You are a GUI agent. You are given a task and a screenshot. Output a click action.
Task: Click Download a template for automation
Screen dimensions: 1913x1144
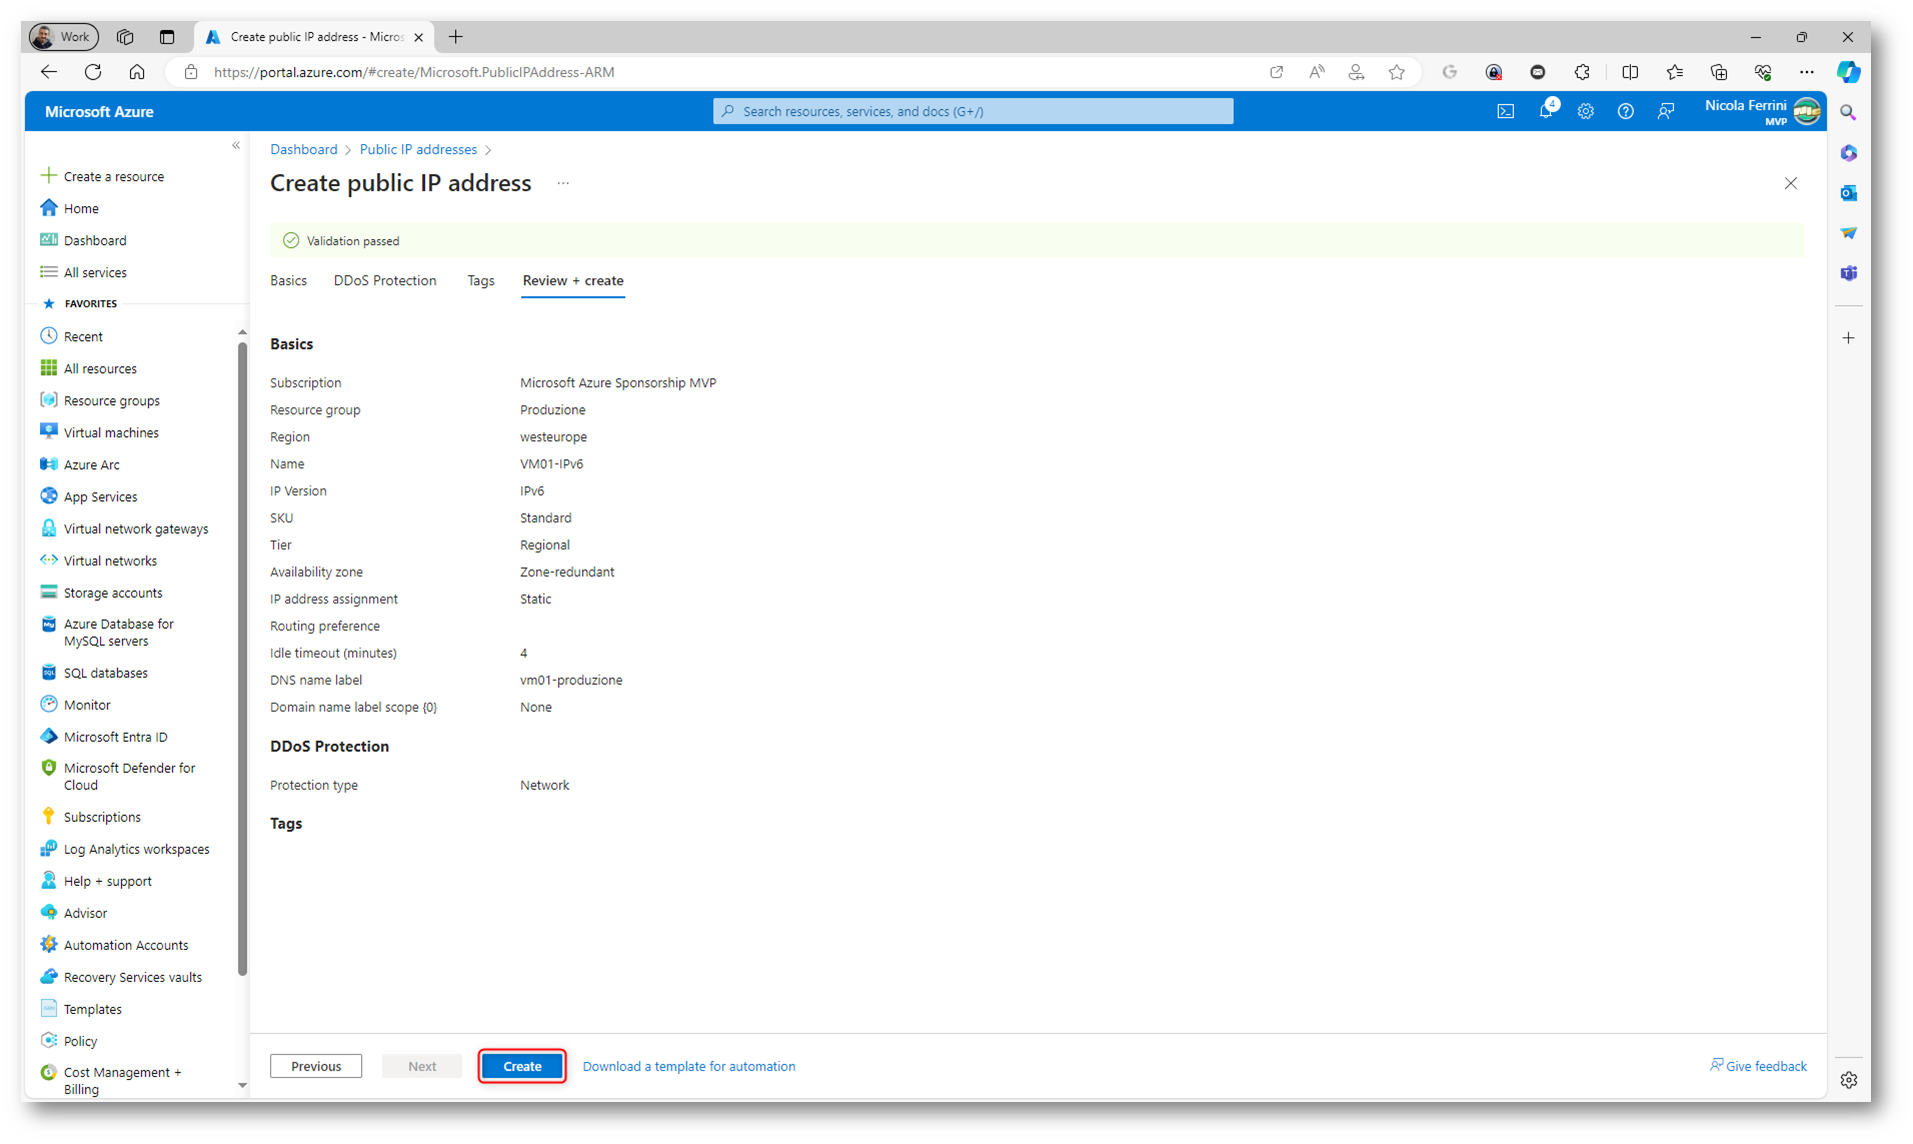point(688,1066)
